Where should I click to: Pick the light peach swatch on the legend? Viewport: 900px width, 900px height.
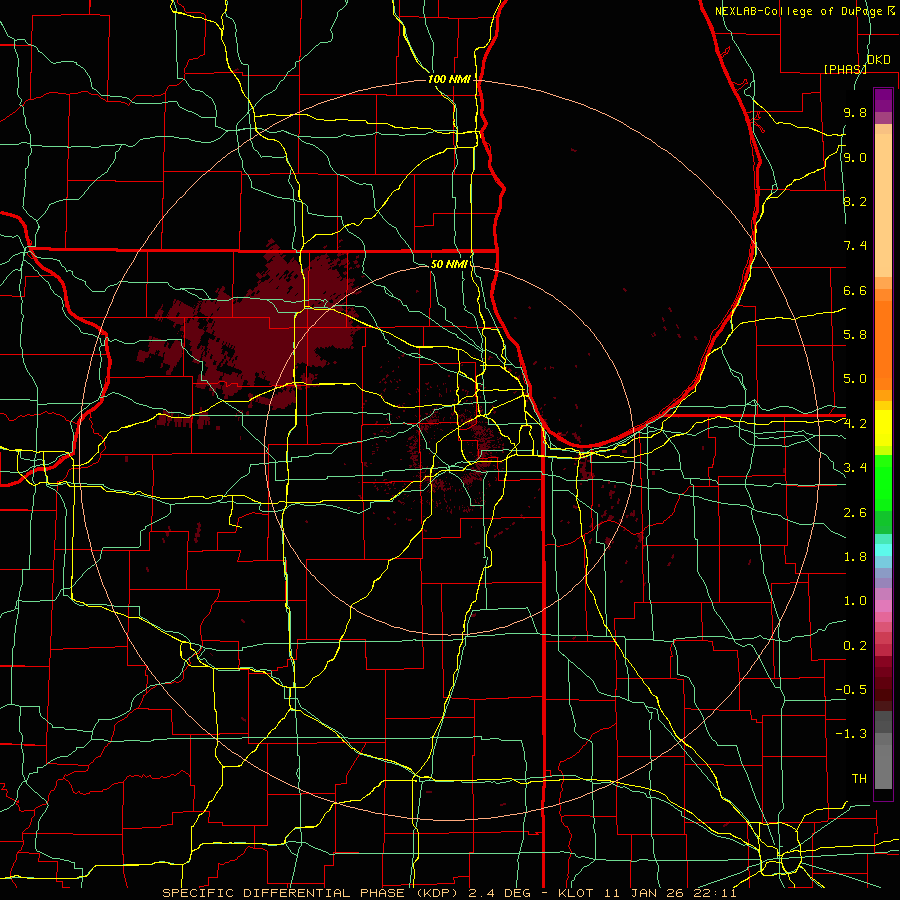tap(883, 207)
